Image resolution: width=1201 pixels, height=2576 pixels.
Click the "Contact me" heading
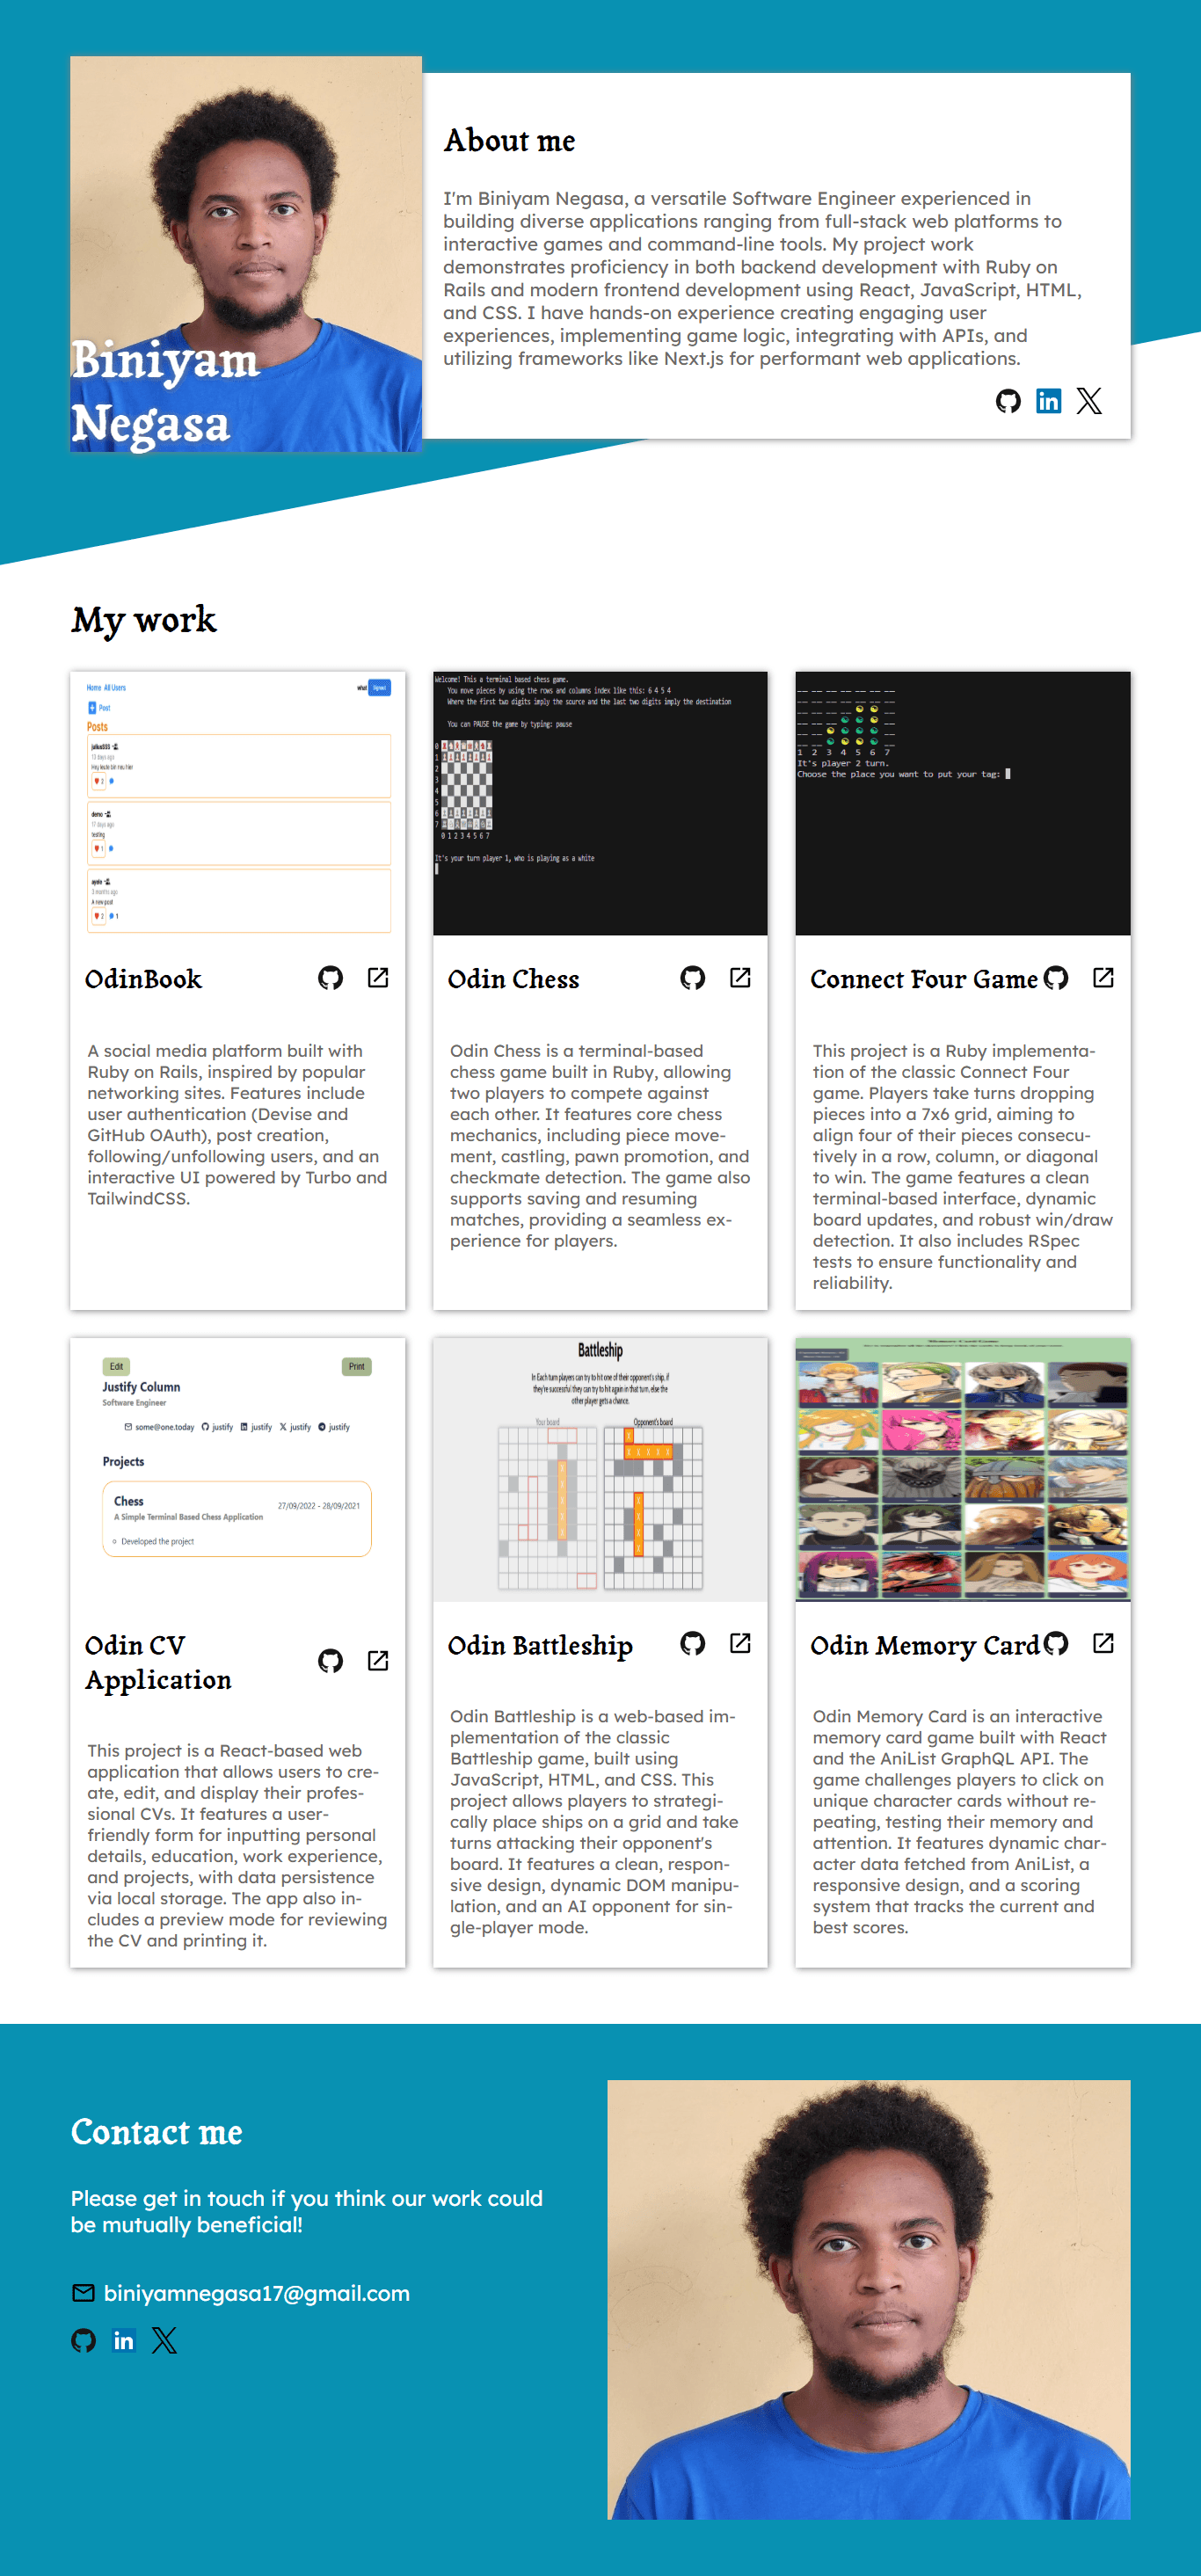coord(157,2132)
